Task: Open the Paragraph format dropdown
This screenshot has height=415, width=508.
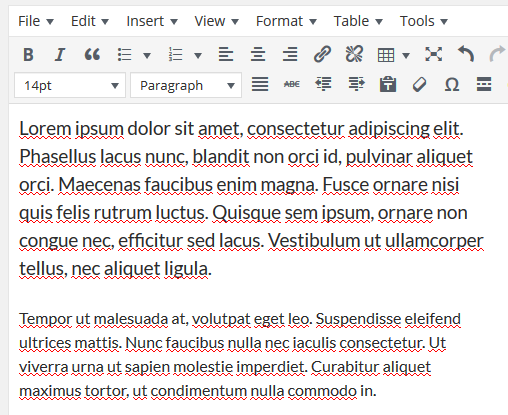Action: pos(186,85)
